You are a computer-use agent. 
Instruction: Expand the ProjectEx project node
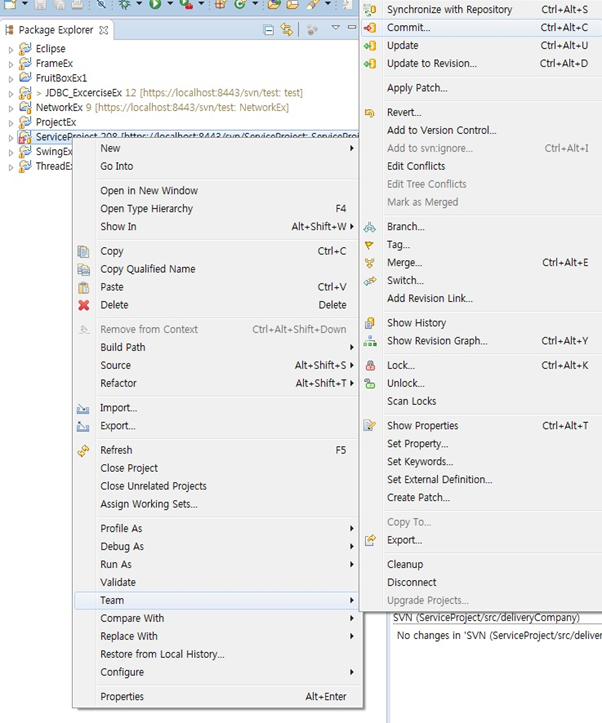pyautogui.click(x=11, y=123)
